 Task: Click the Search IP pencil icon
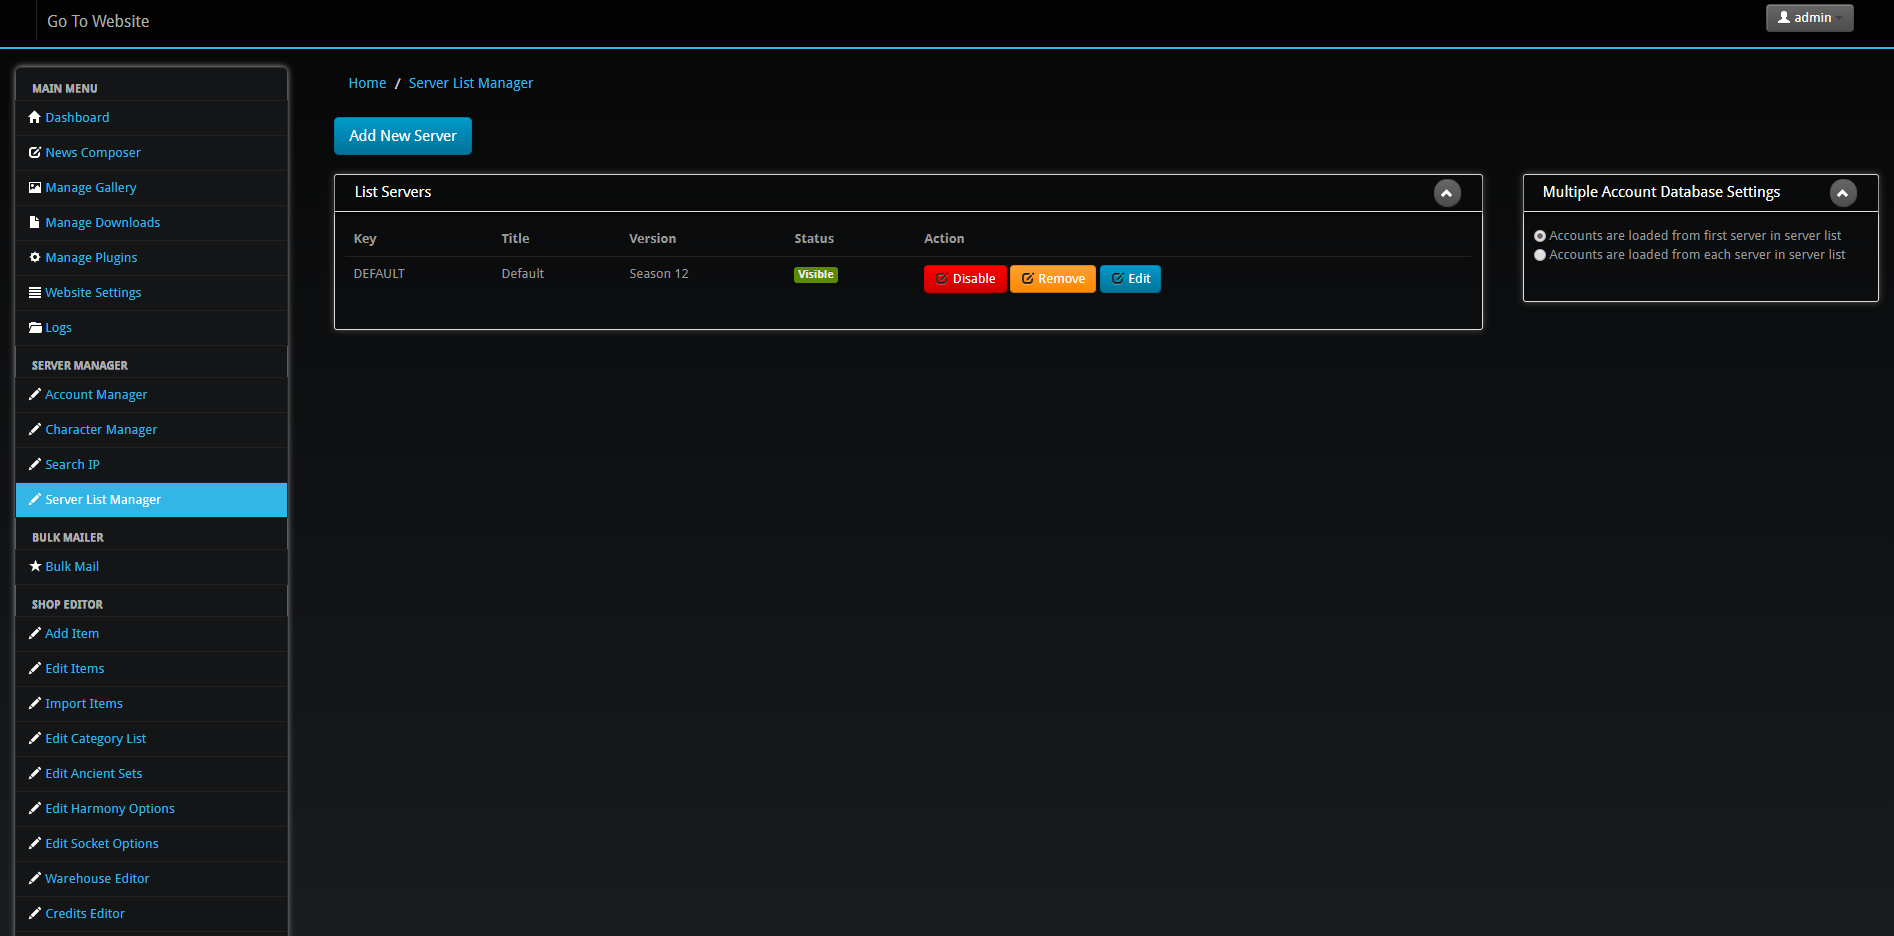click(35, 464)
